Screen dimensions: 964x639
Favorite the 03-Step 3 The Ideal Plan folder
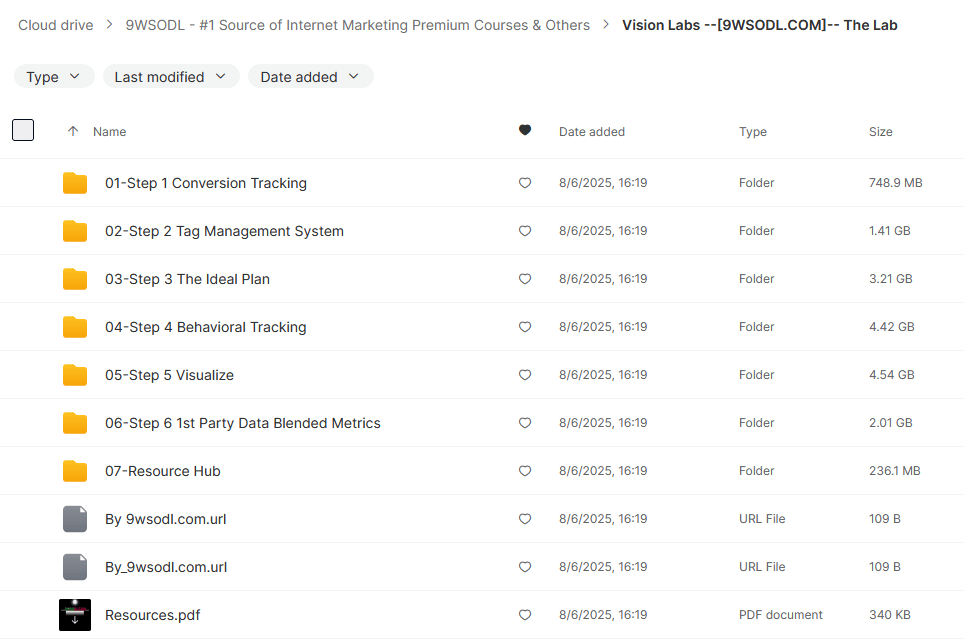coord(525,279)
